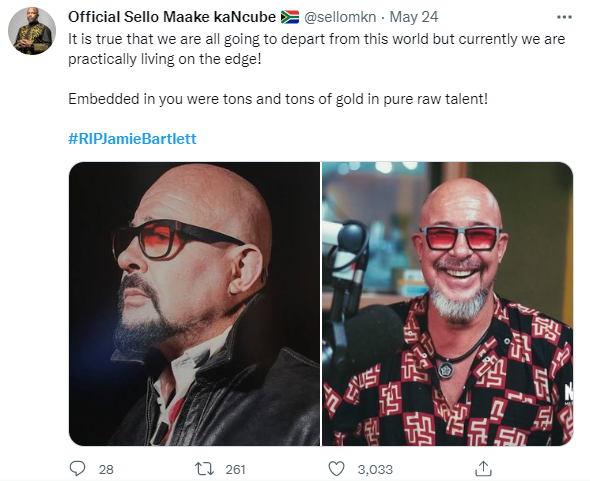Screen dimensions: 590x481
Task: Click the Official Sello Maake kaNcube display name
Action: pos(172,17)
